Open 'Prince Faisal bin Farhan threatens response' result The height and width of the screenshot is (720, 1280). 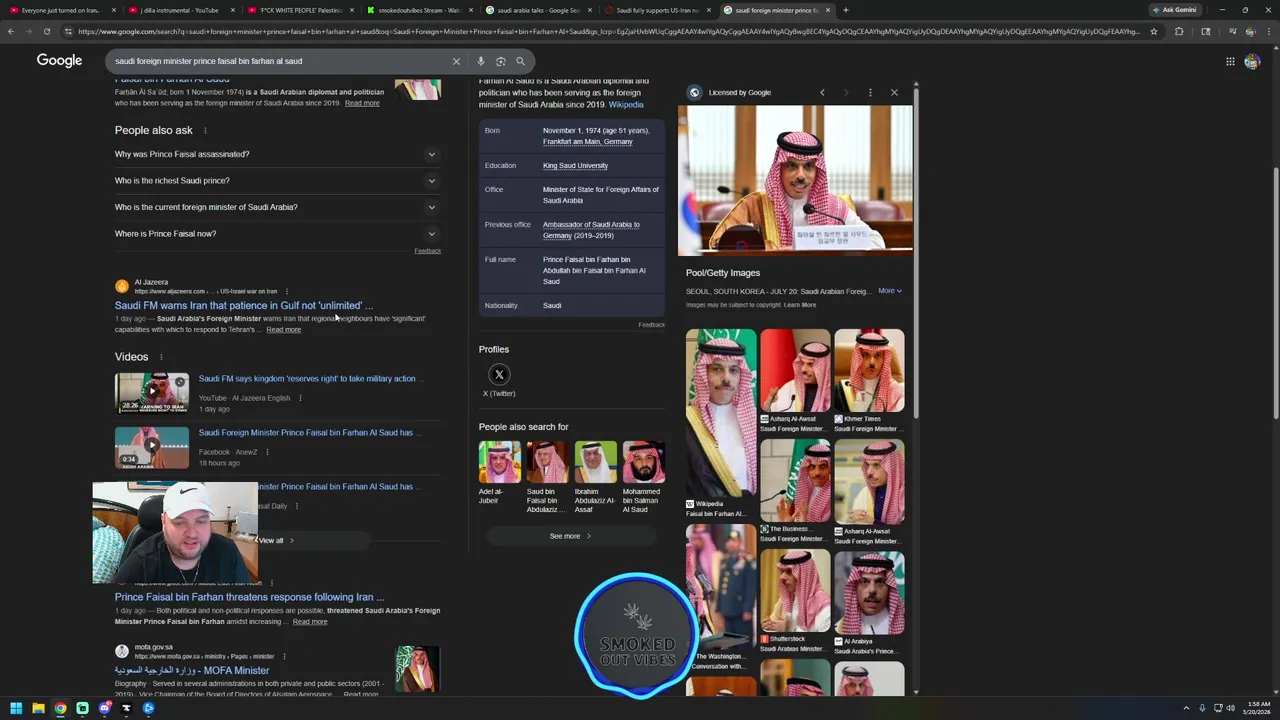[x=249, y=597]
